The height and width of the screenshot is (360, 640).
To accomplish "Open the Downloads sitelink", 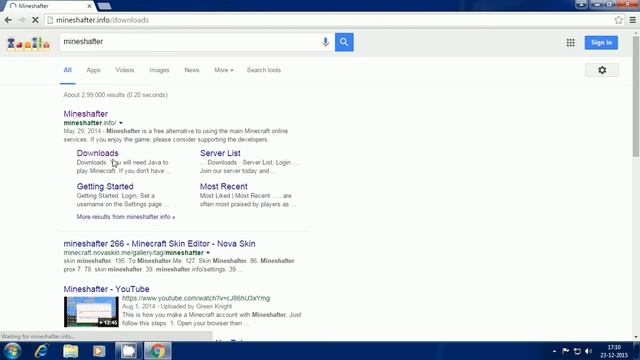I will coord(98,153).
